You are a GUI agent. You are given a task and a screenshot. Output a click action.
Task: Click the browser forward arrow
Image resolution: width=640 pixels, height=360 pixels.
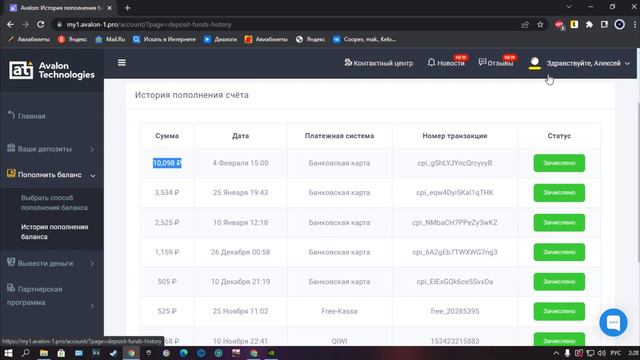tap(25, 24)
